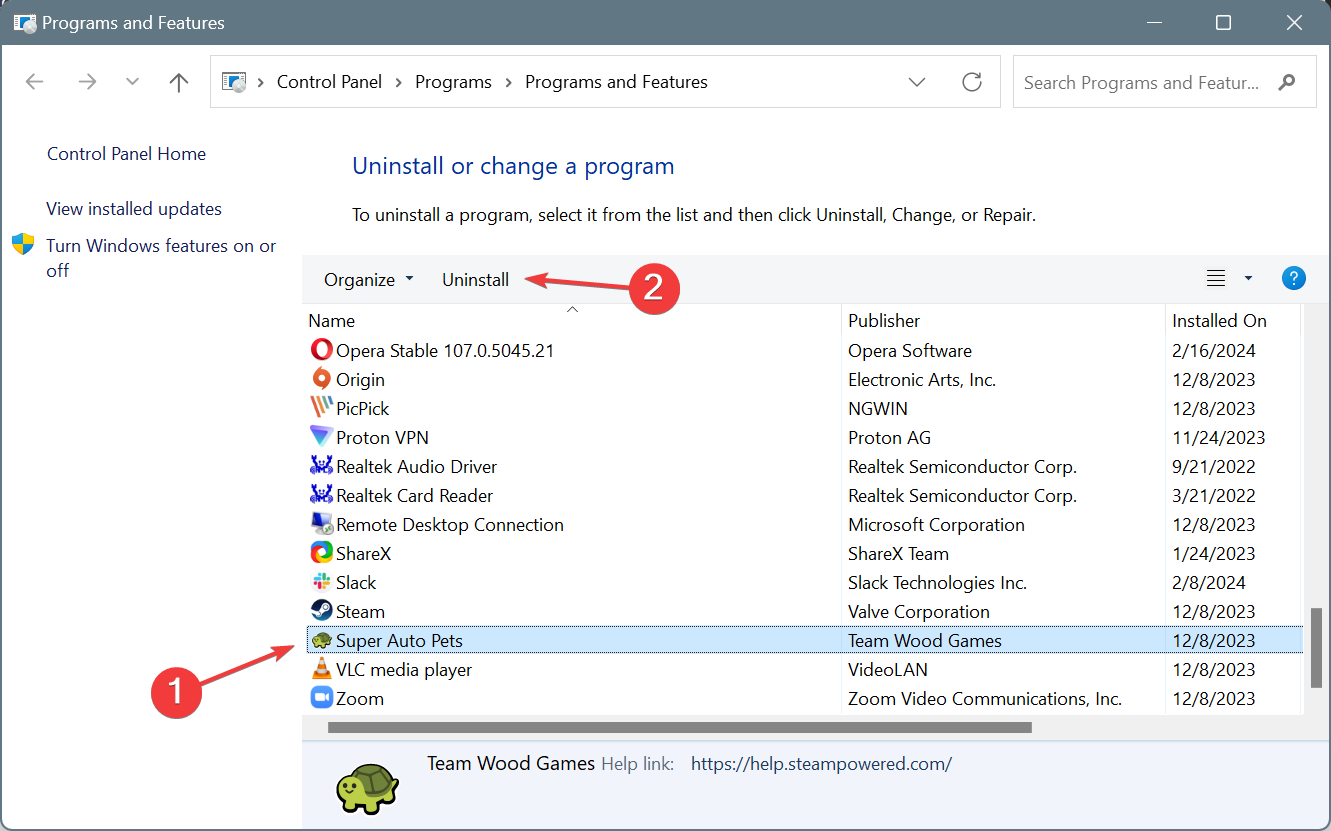Navigate to Control Panel from the breadcrumb
Image resolution: width=1331 pixels, height=831 pixels.
329,82
